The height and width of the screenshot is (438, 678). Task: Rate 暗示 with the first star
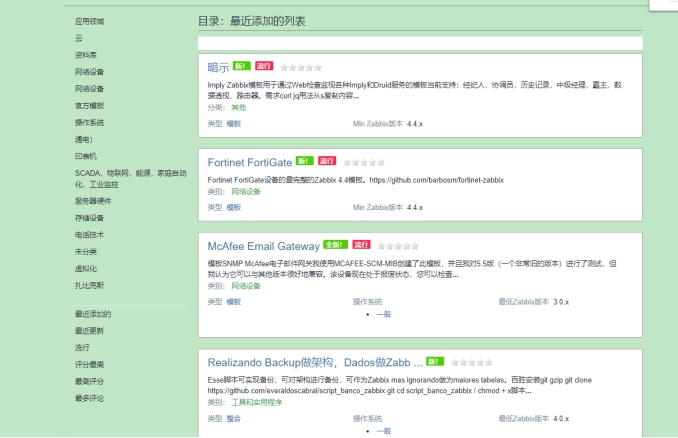point(284,67)
